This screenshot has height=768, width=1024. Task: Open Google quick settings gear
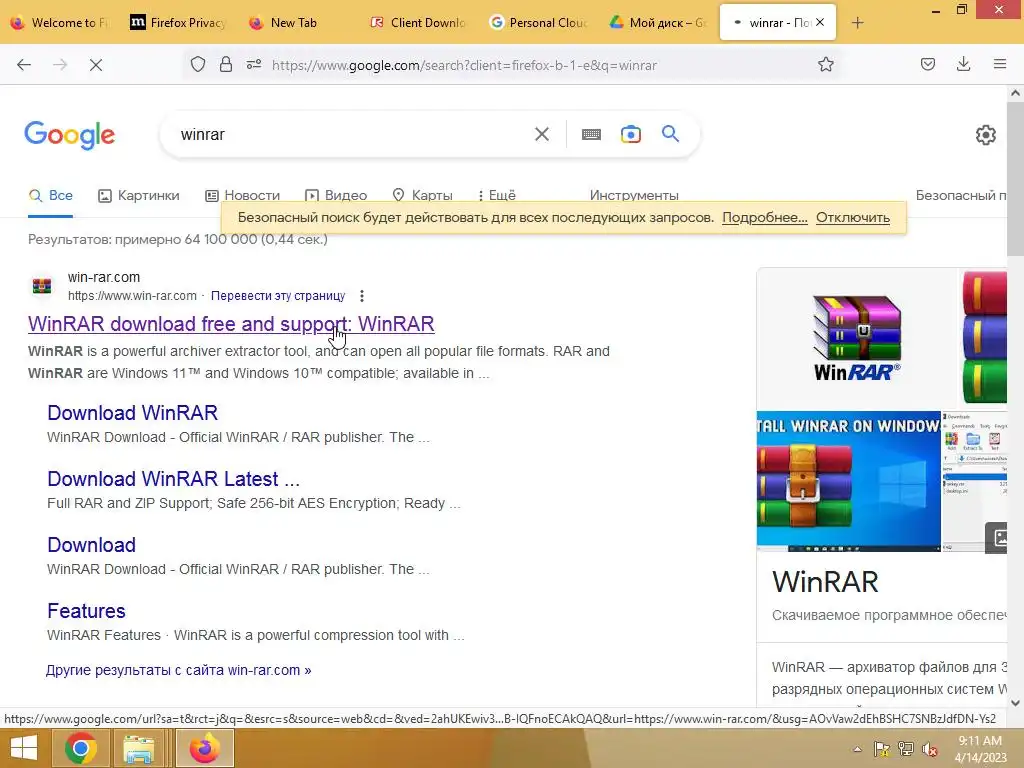tap(985, 135)
